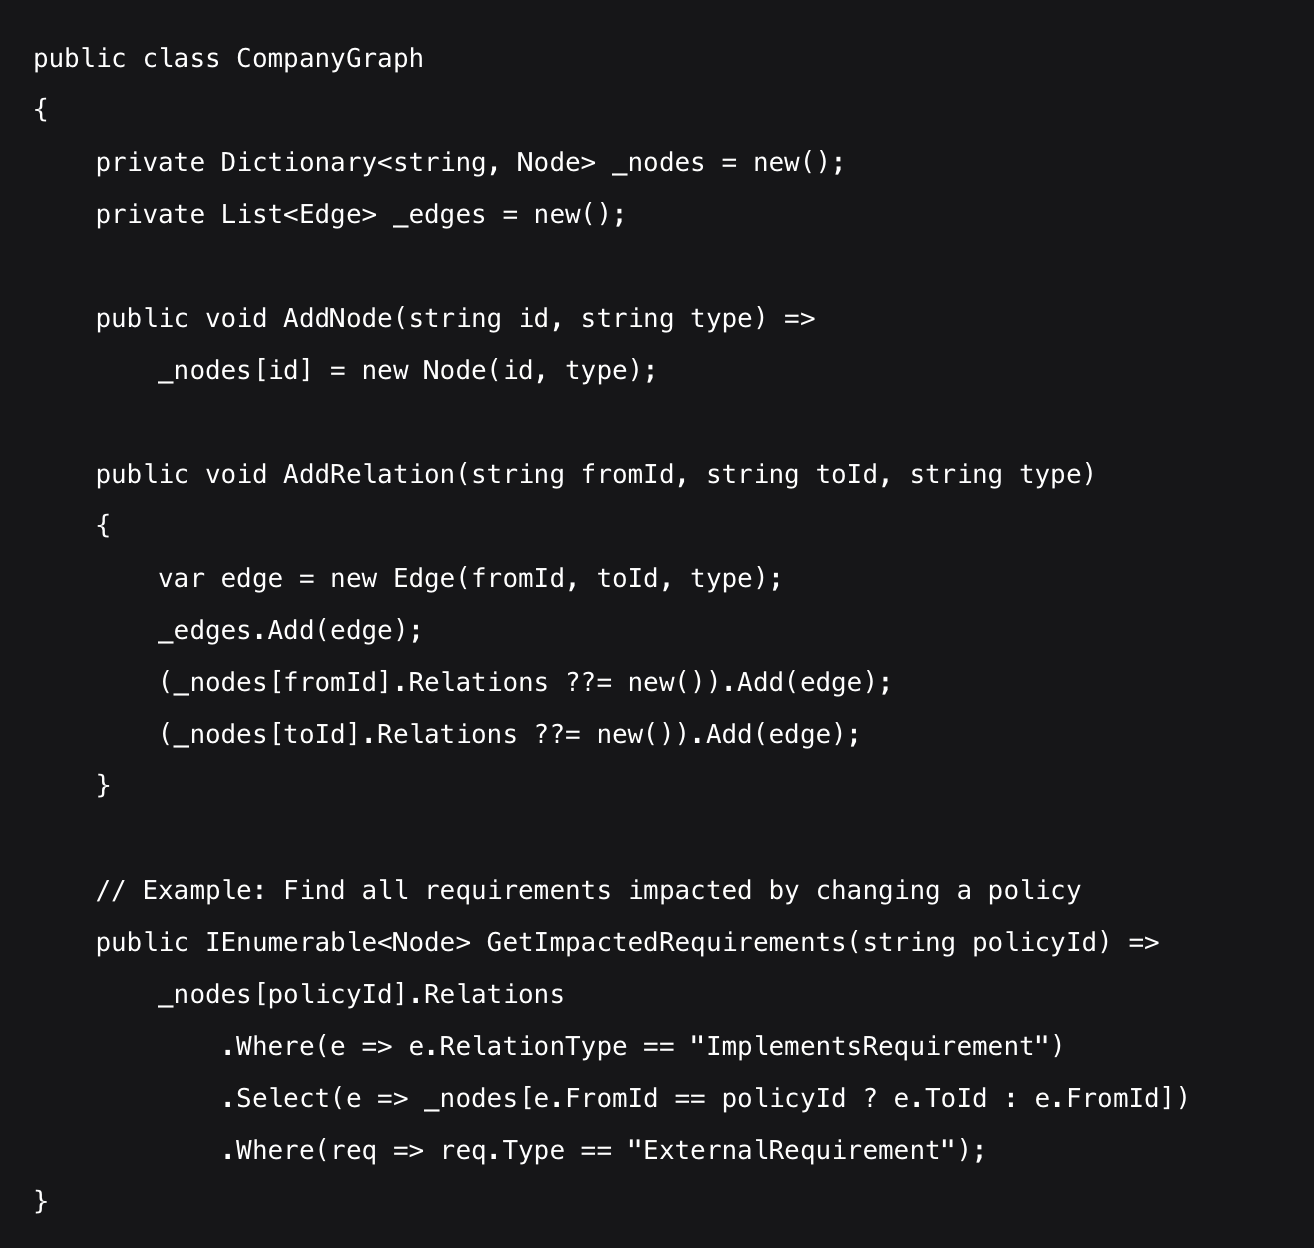Click the closing brace of the class
The height and width of the screenshot is (1248, 1314).
point(41,1201)
